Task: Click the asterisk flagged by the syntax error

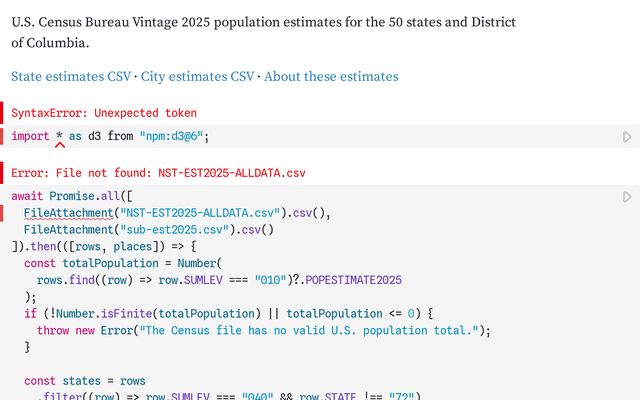Action: [60, 136]
